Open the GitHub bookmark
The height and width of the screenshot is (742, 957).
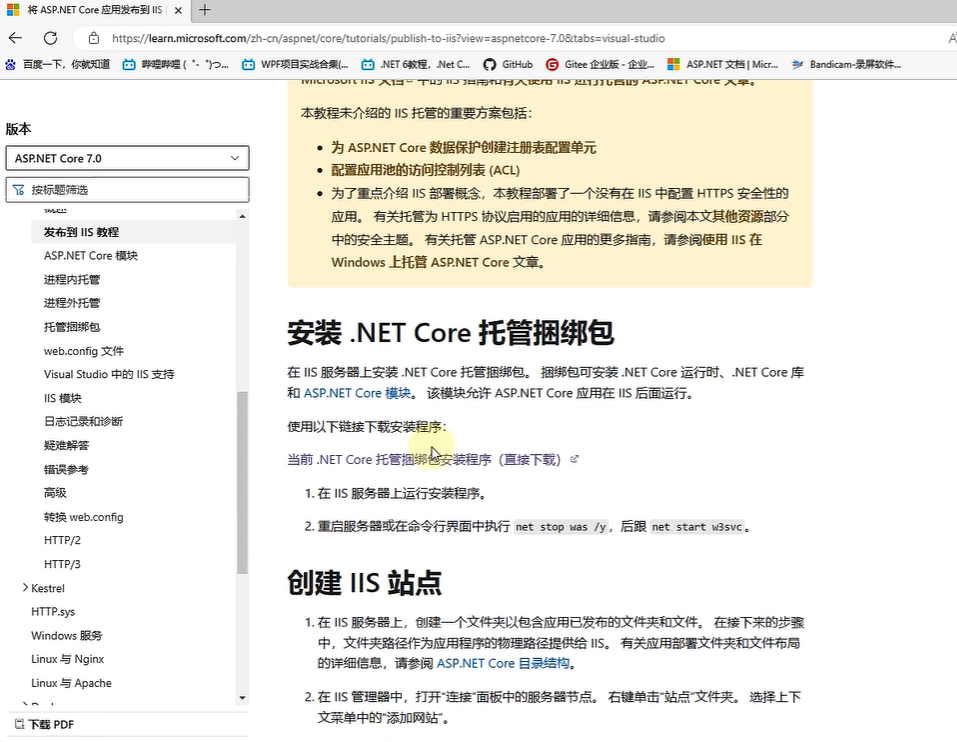(x=508, y=64)
